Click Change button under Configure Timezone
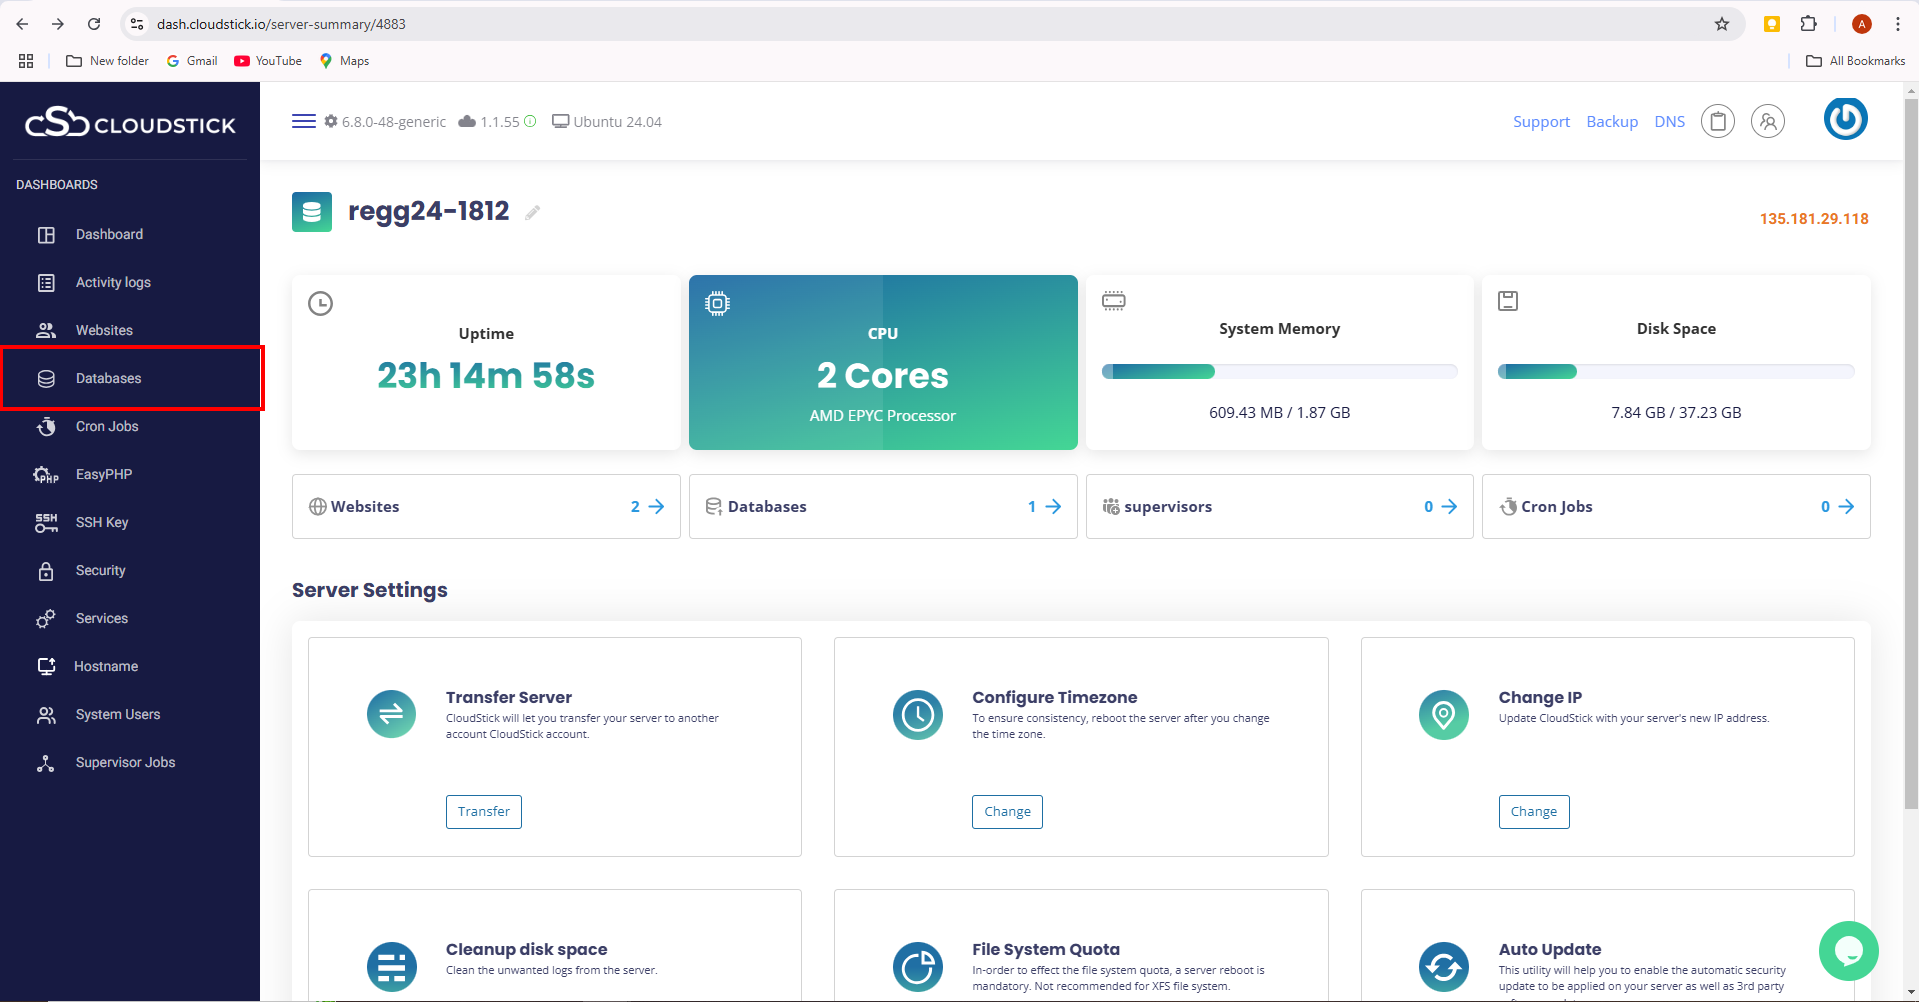This screenshot has height=1002, width=1919. 1007,812
